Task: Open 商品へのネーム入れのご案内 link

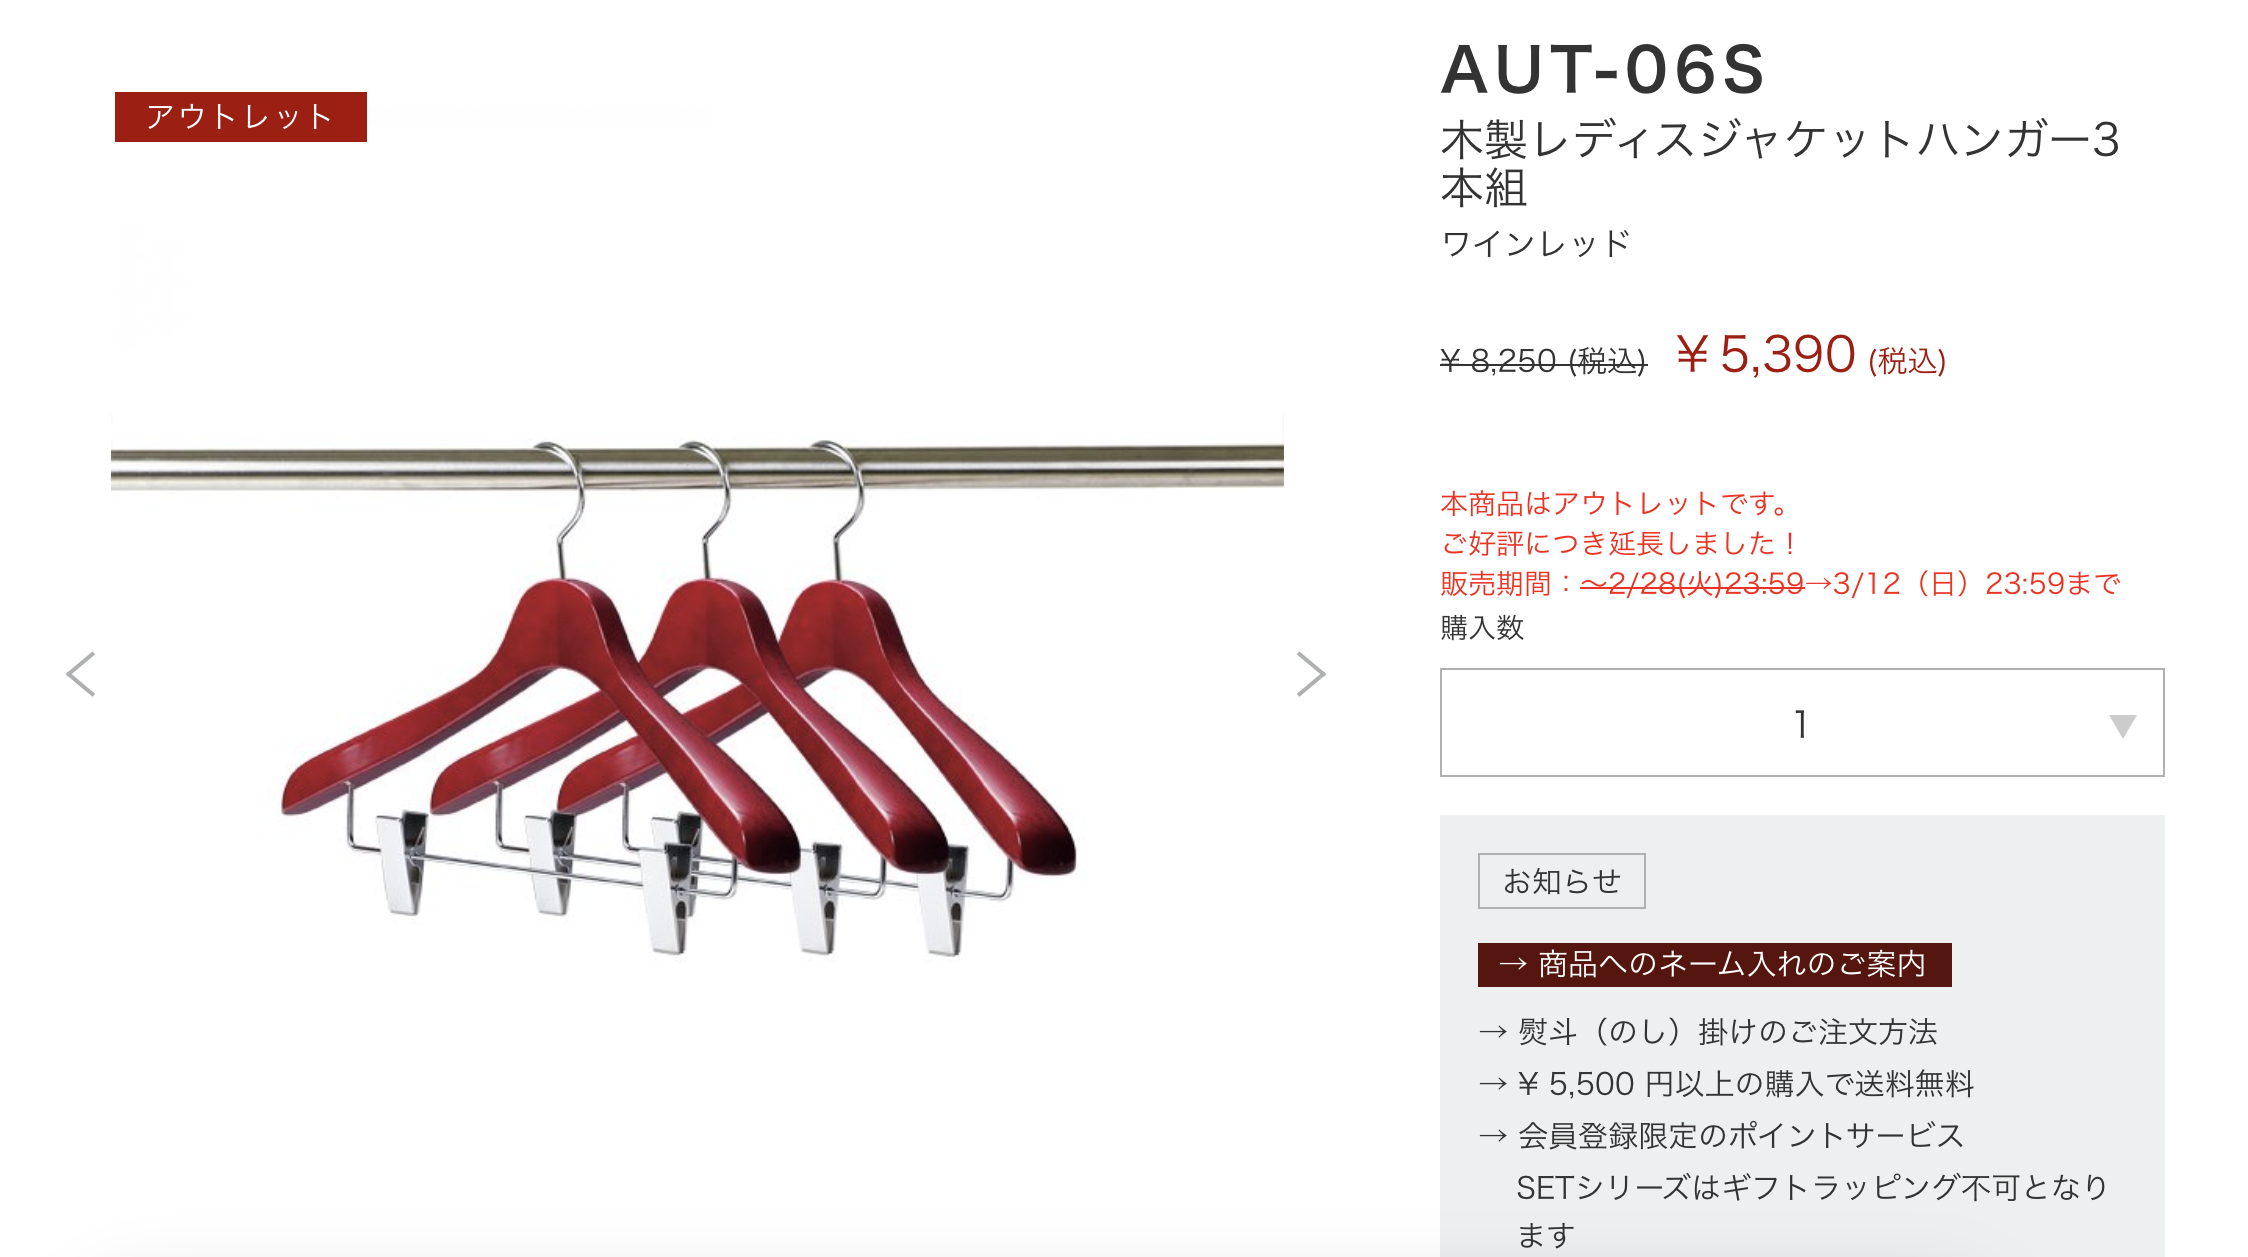Action: point(1714,964)
